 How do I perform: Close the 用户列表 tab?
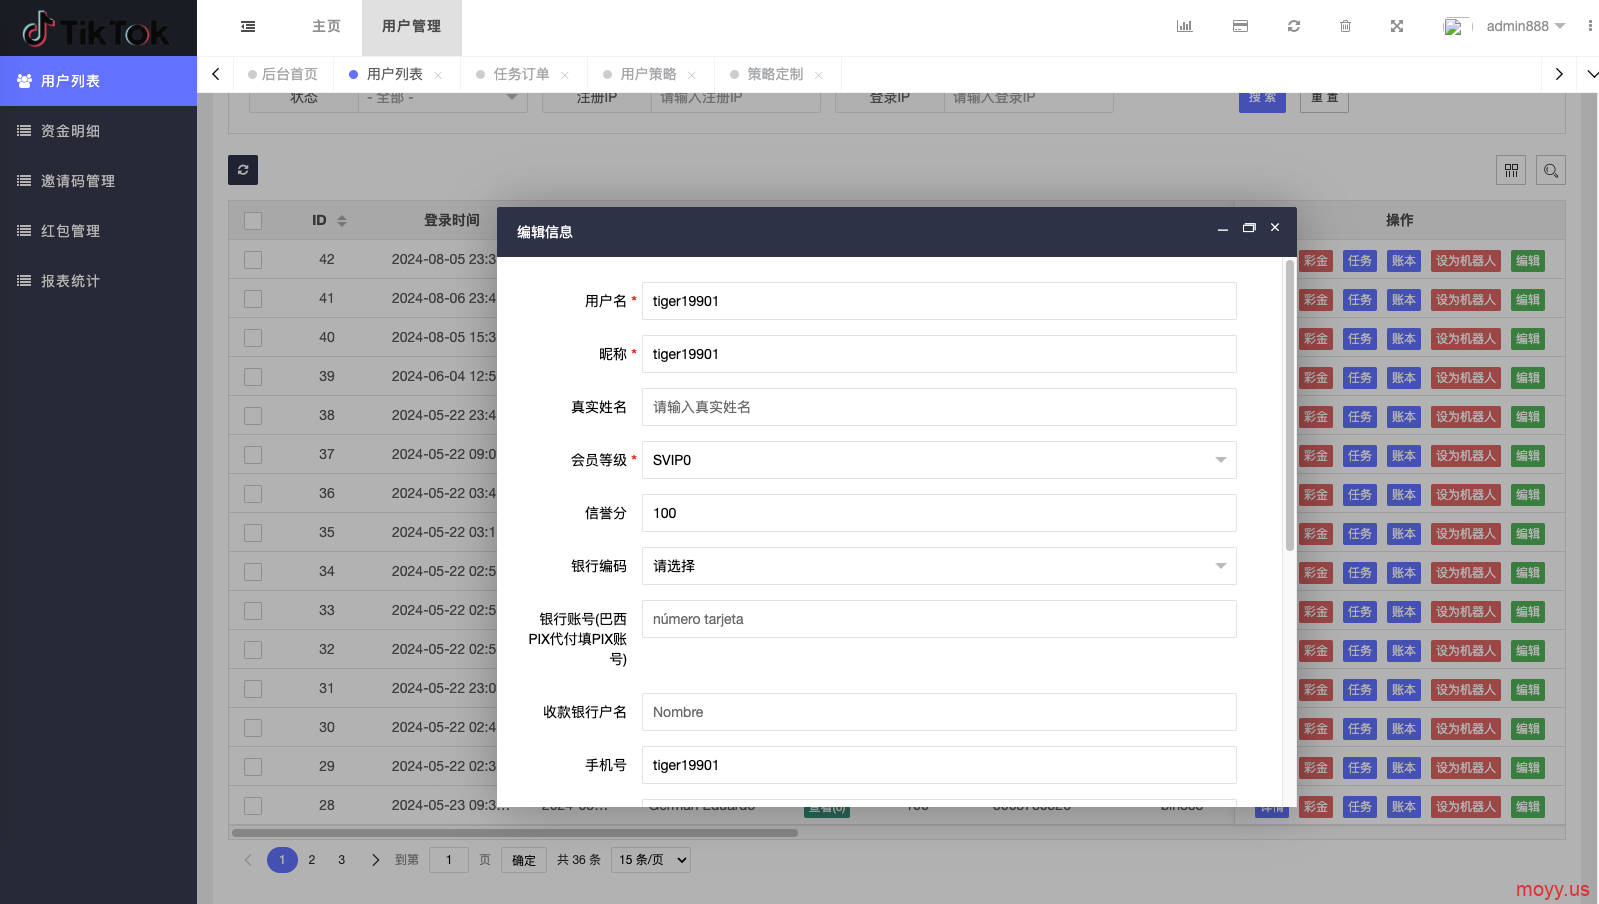[438, 75]
